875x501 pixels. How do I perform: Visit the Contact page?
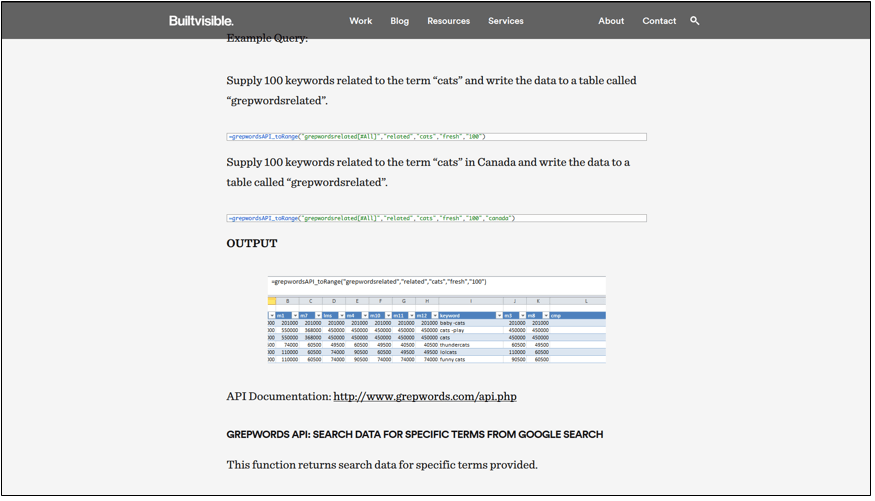pos(659,21)
